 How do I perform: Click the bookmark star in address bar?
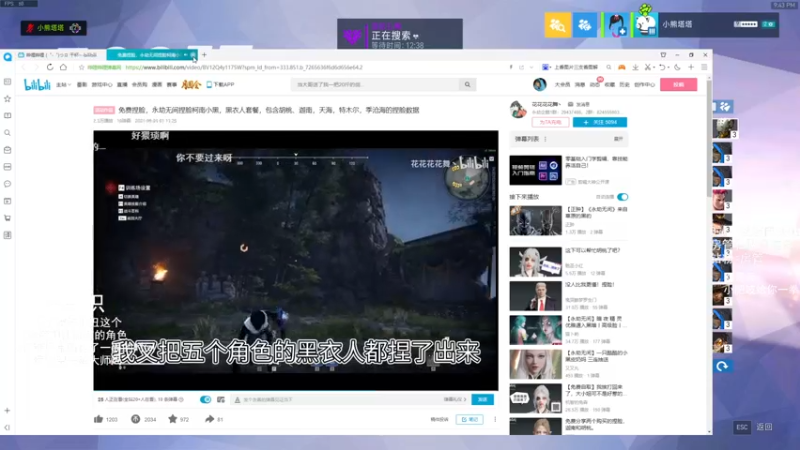click(x=81, y=67)
